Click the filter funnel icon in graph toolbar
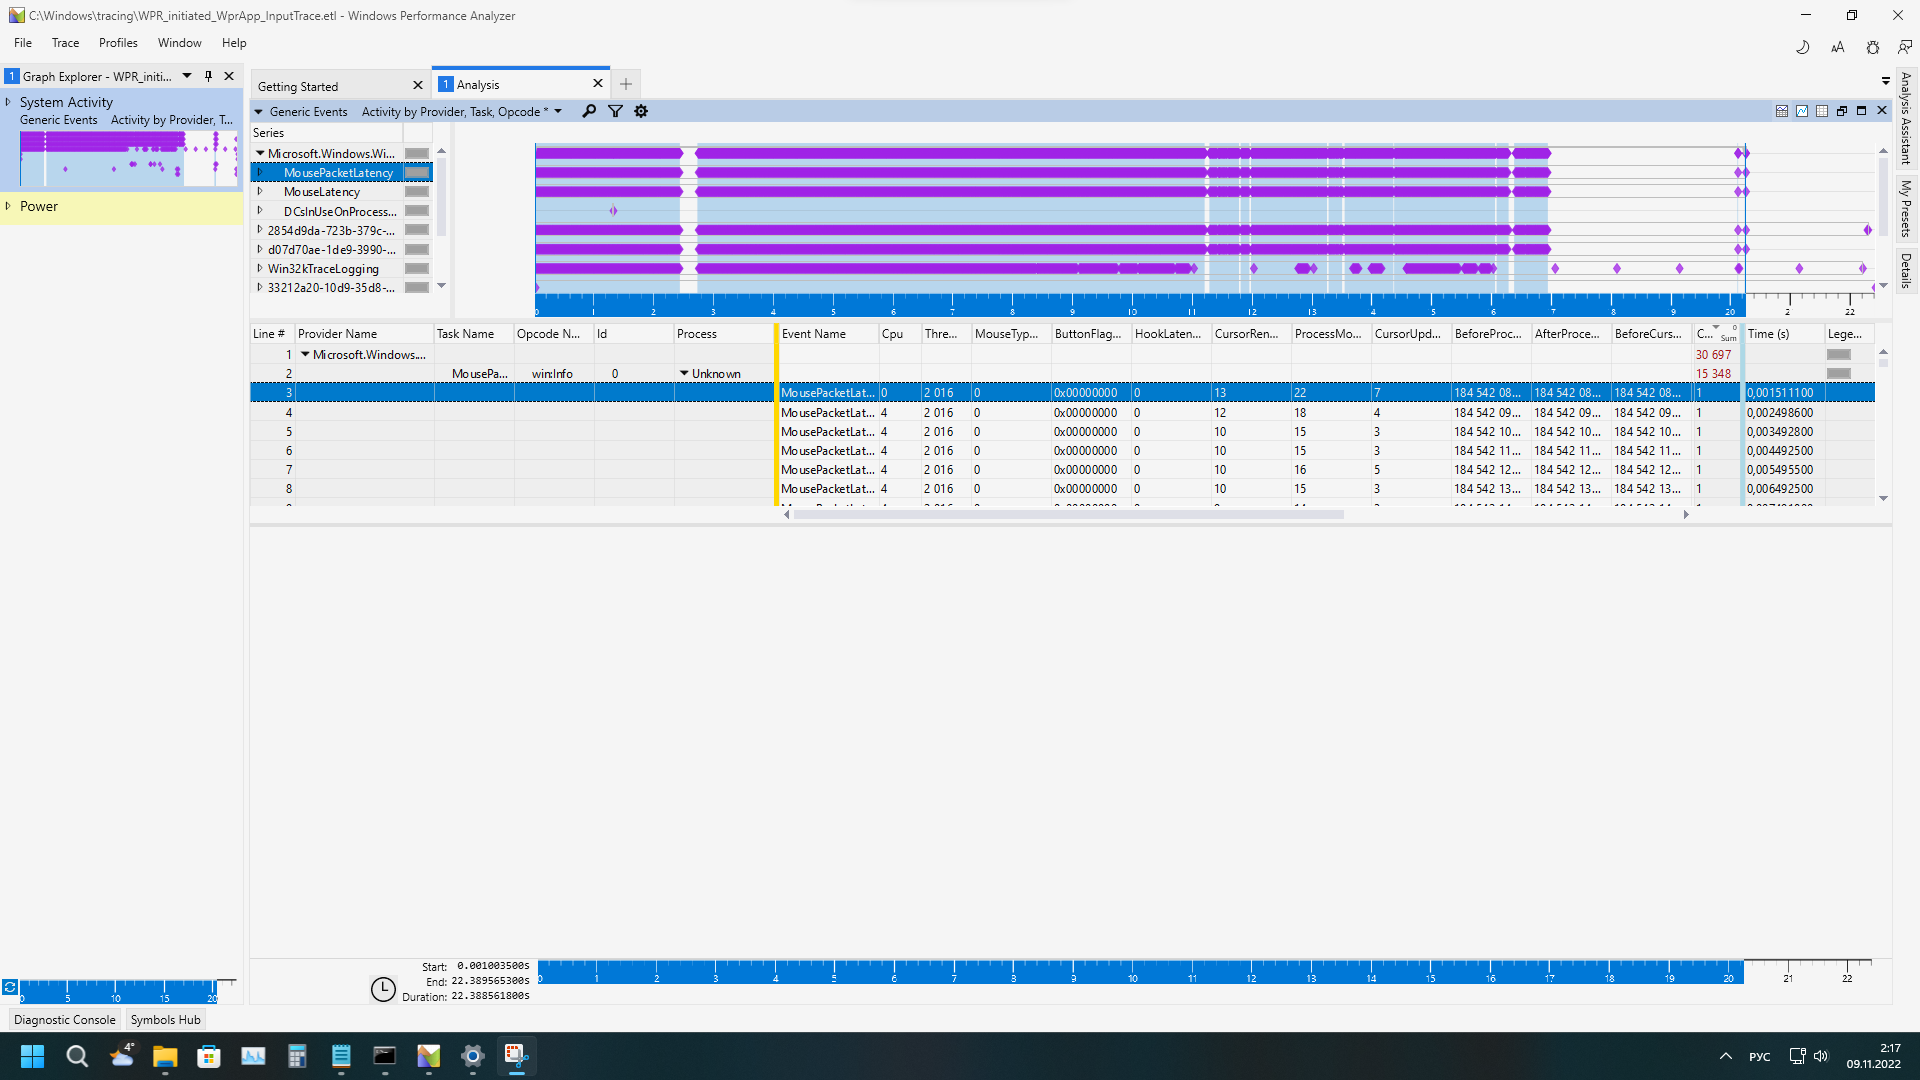Viewport: 1920px width, 1080px height. (x=616, y=112)
